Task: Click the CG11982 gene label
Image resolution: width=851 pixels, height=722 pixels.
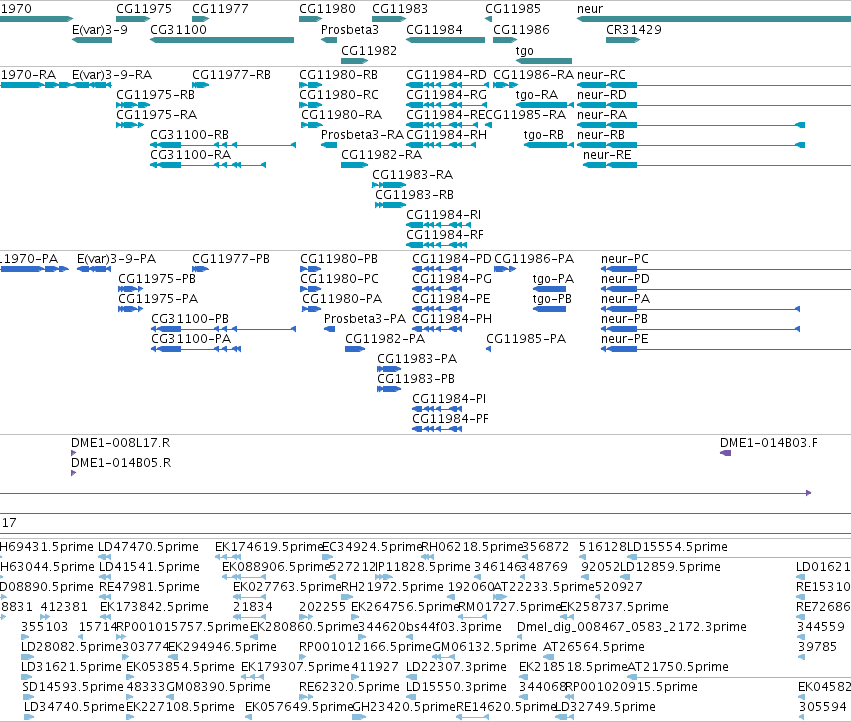Action: click(369, 51)
